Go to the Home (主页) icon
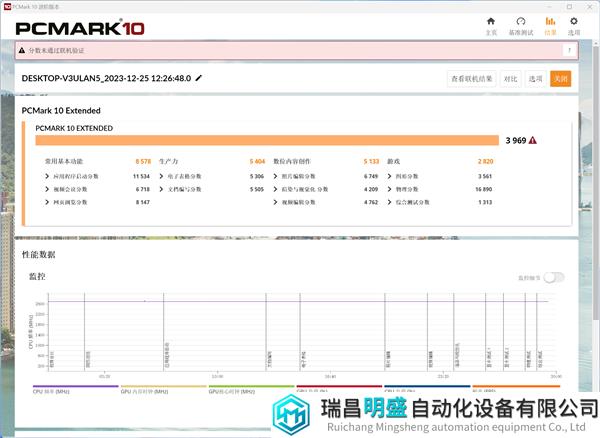Screen dimensions: 600x438 tap(491, 21)
